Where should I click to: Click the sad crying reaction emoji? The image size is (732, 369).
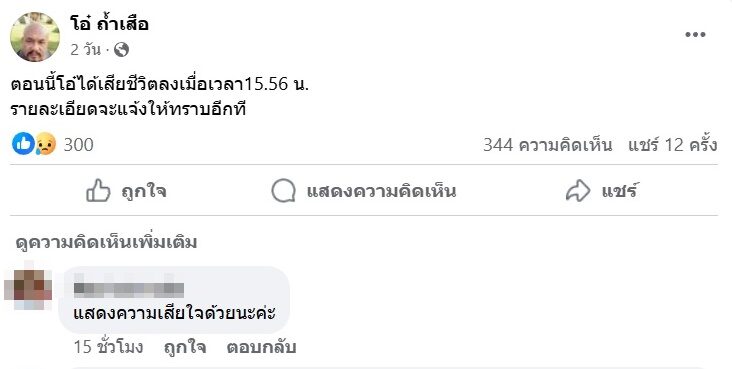45,144
